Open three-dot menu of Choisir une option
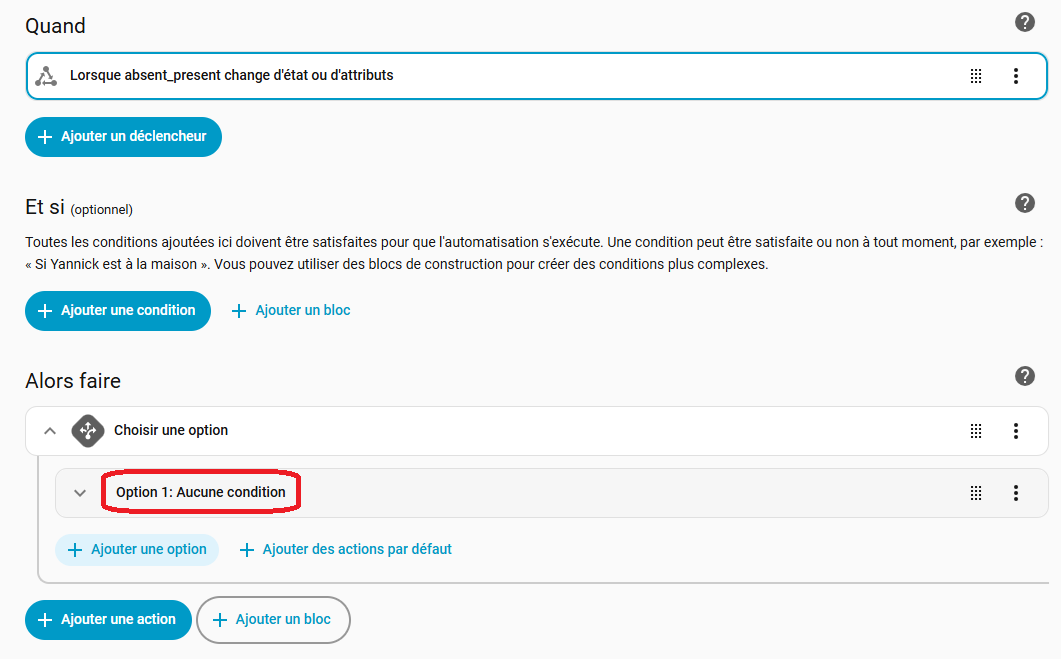Viewport: 1061px width, 659px height. [x=1015, y=431]
